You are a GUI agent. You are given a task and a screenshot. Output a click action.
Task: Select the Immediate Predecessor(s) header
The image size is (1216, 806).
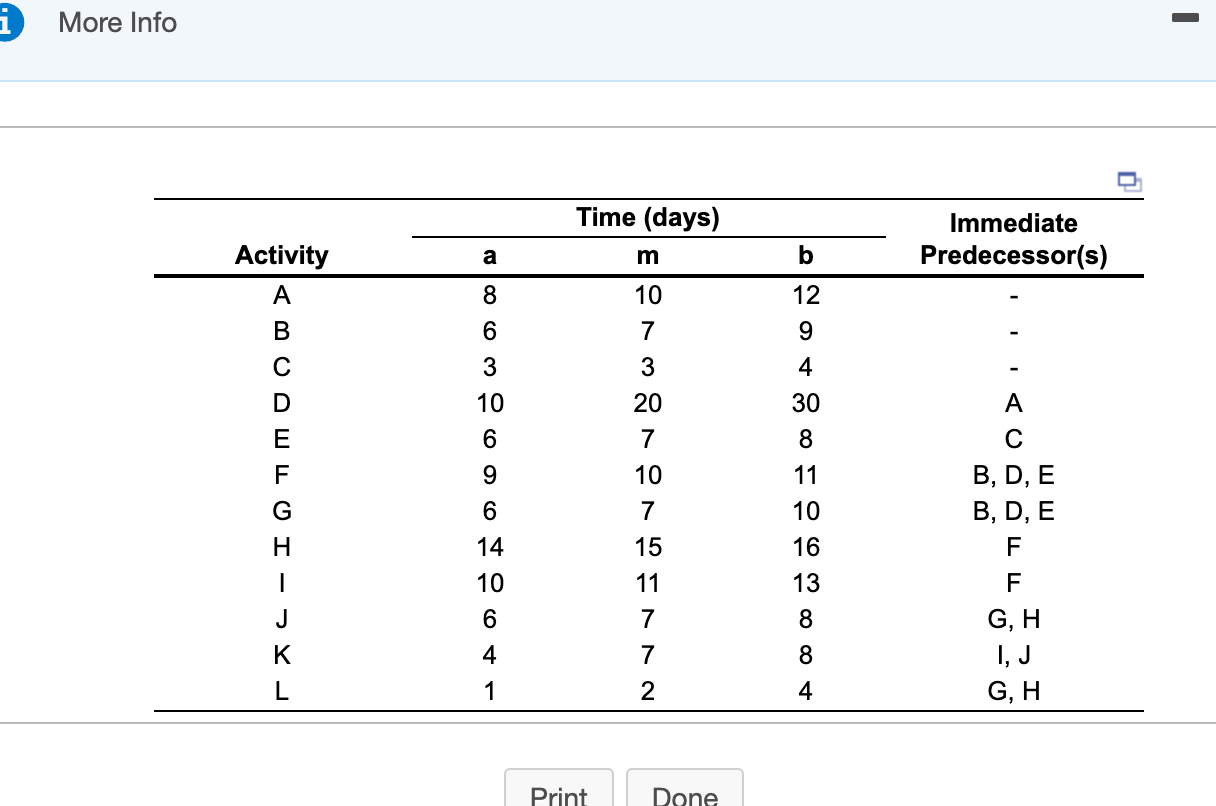coord(1013,238)
